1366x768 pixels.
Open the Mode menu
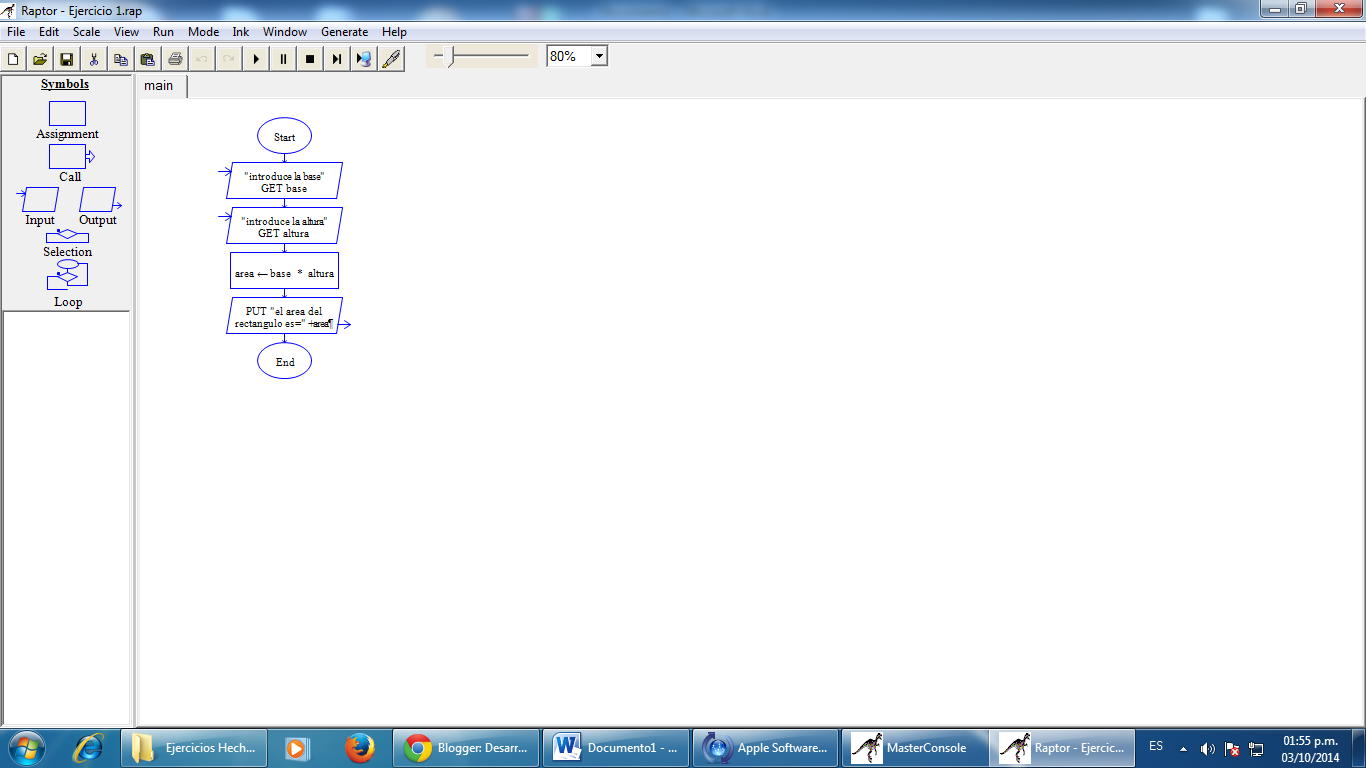coord(203,31)
